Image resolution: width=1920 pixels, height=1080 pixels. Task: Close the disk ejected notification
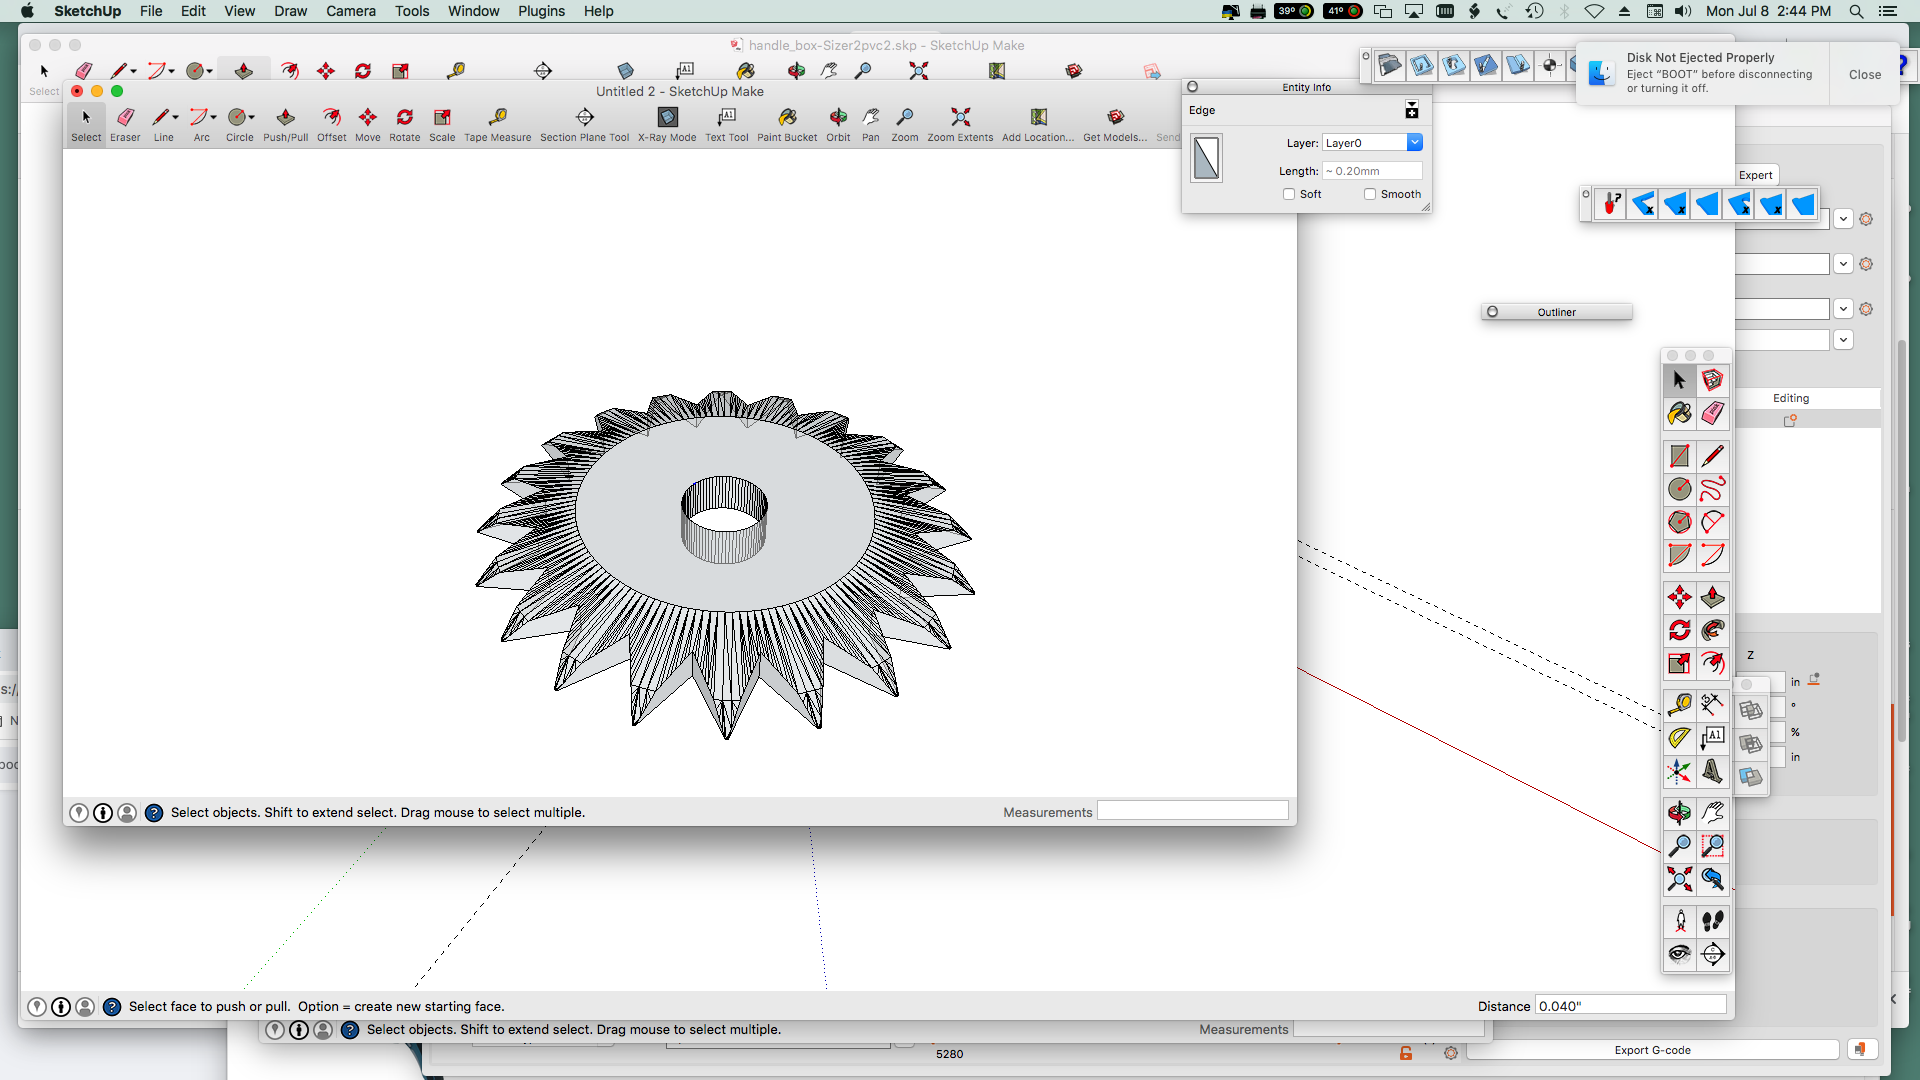(x=1864, y=75)
